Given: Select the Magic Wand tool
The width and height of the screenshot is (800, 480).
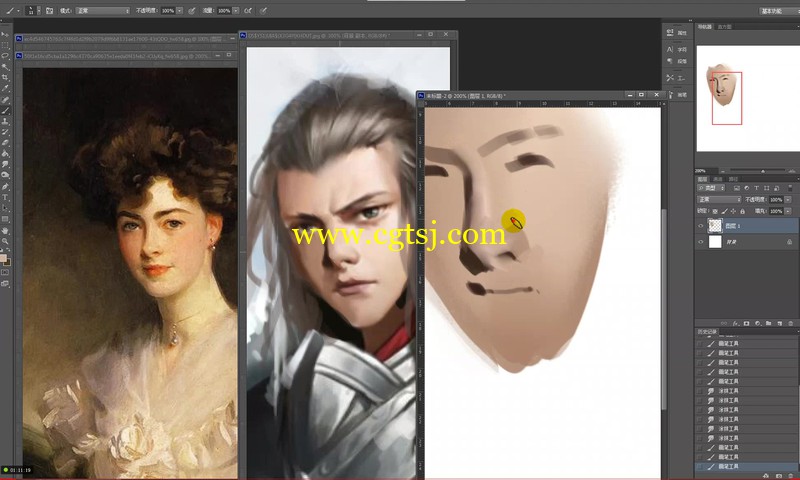Looking at the screenshot, I should [x=5, y=67].
